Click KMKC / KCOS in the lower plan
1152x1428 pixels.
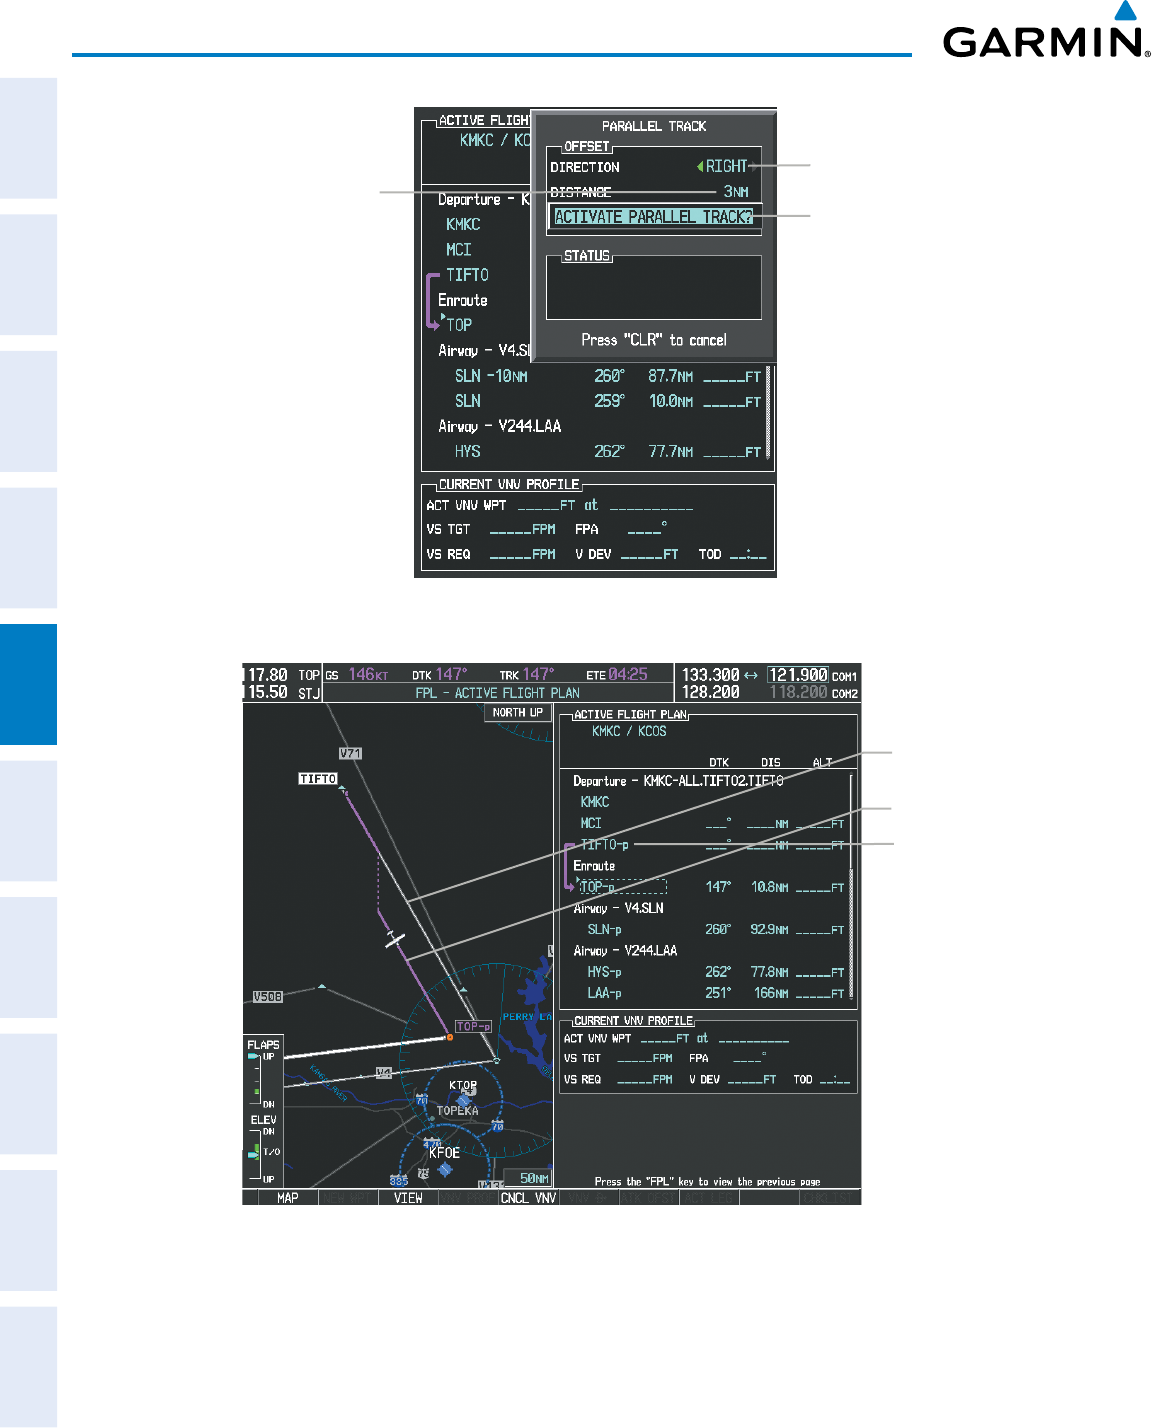[x=629, y=731]
